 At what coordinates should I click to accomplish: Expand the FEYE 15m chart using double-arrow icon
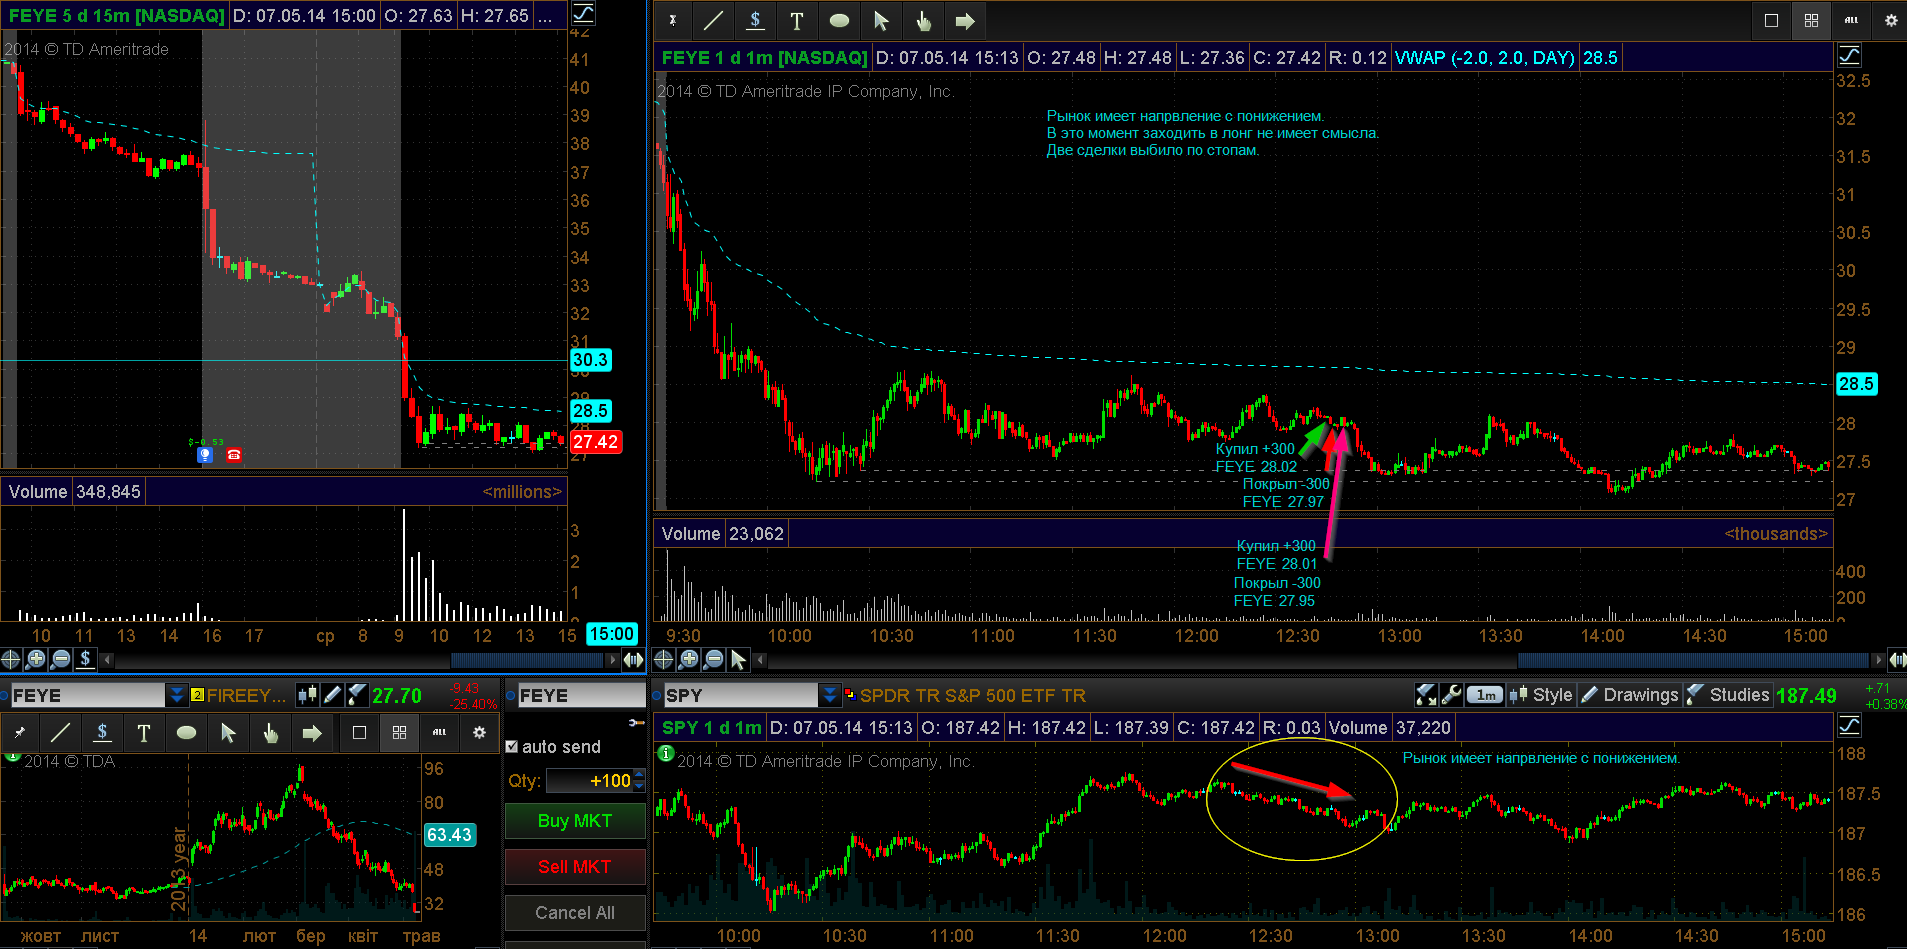point(633,659)
